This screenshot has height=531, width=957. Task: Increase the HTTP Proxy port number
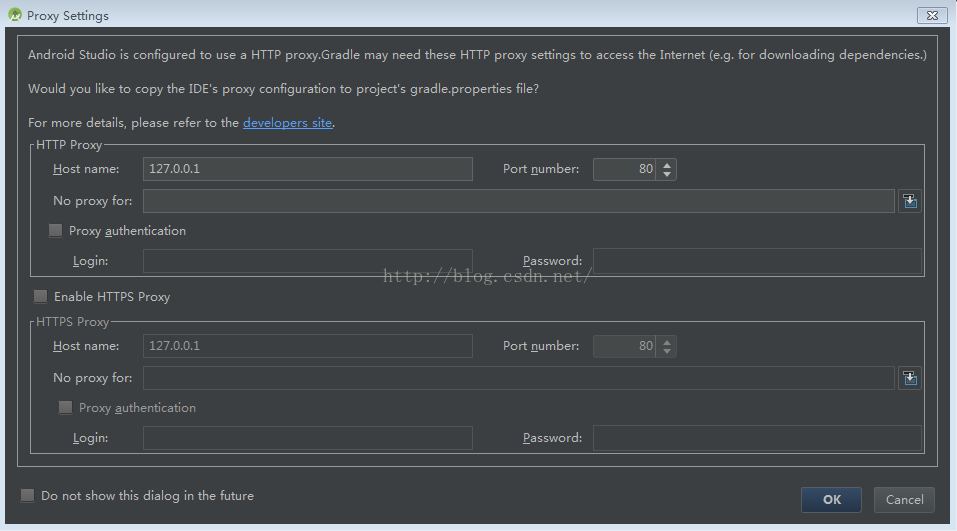pos(666,164)
